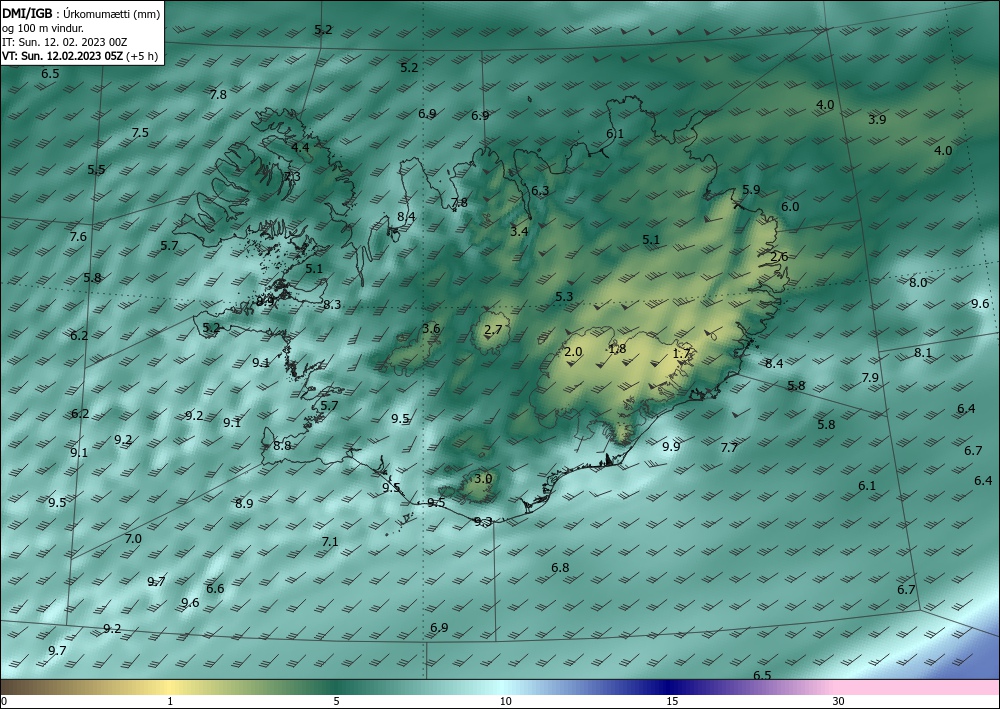This screenshot has width=1000, height=709.
Task: Click the 1.8 value on the glacier
Action: click(617, 349)
